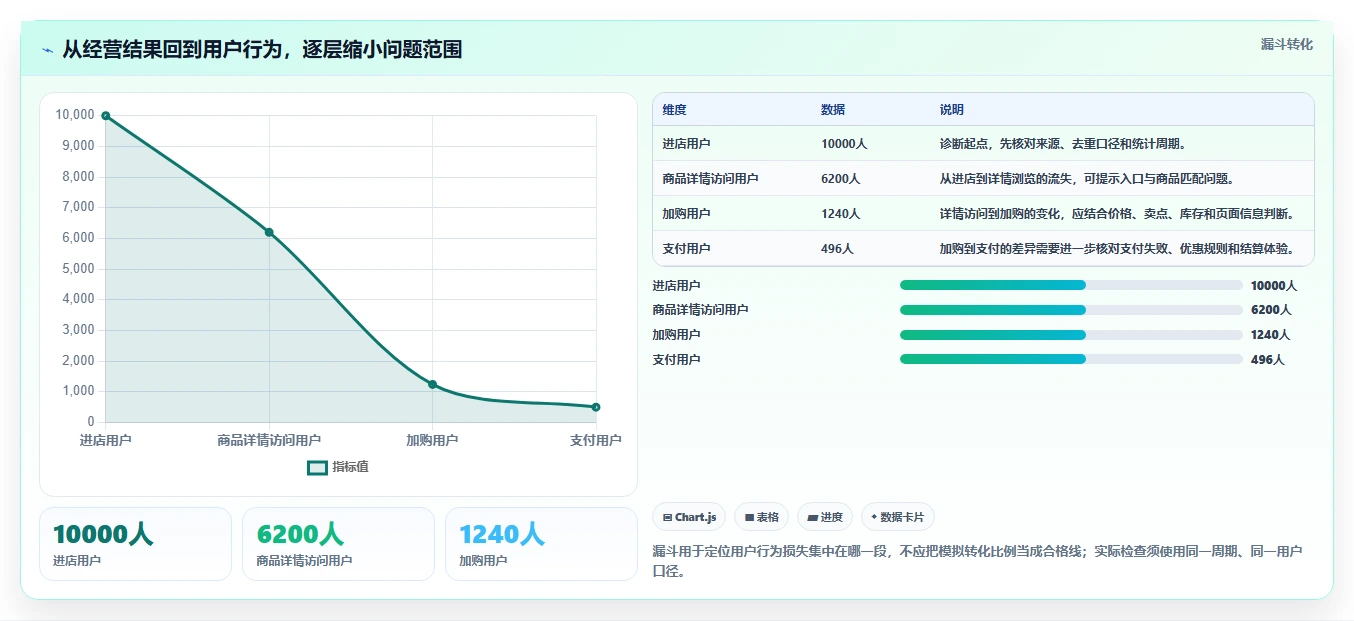Click the 商品详情访问用户 progress bar
Viewport: 1354px width, 621px height.
[x=1071, y=310]
